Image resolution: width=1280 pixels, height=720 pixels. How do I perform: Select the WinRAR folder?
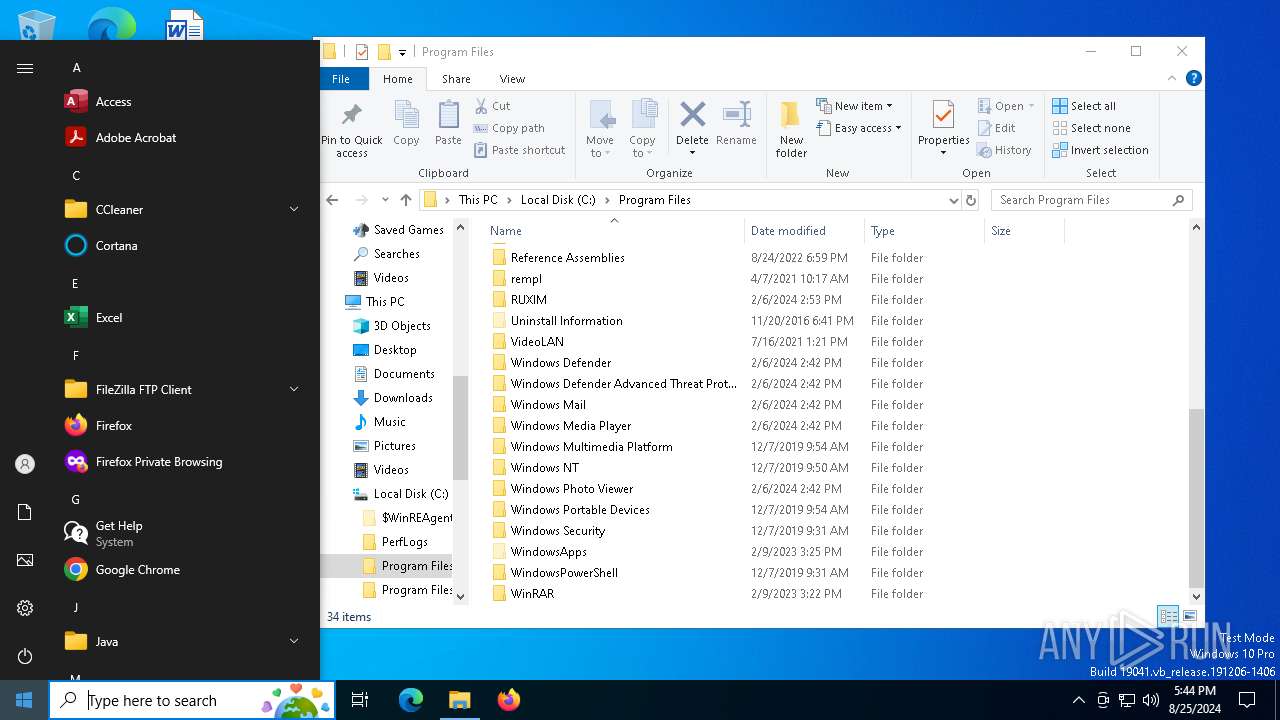click(x=532, y=594)
